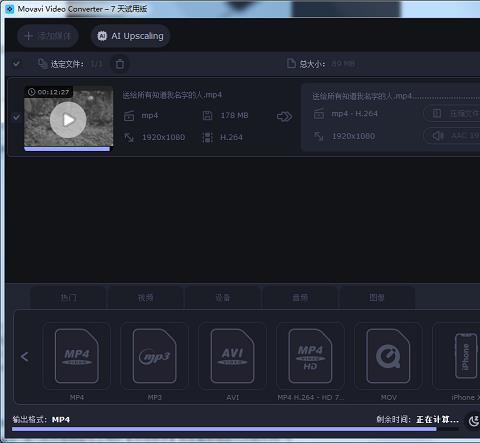The width and height of the screenshot is (480, 443).
Task: Select the MP4 format preset
Action: tap(77, 356)
